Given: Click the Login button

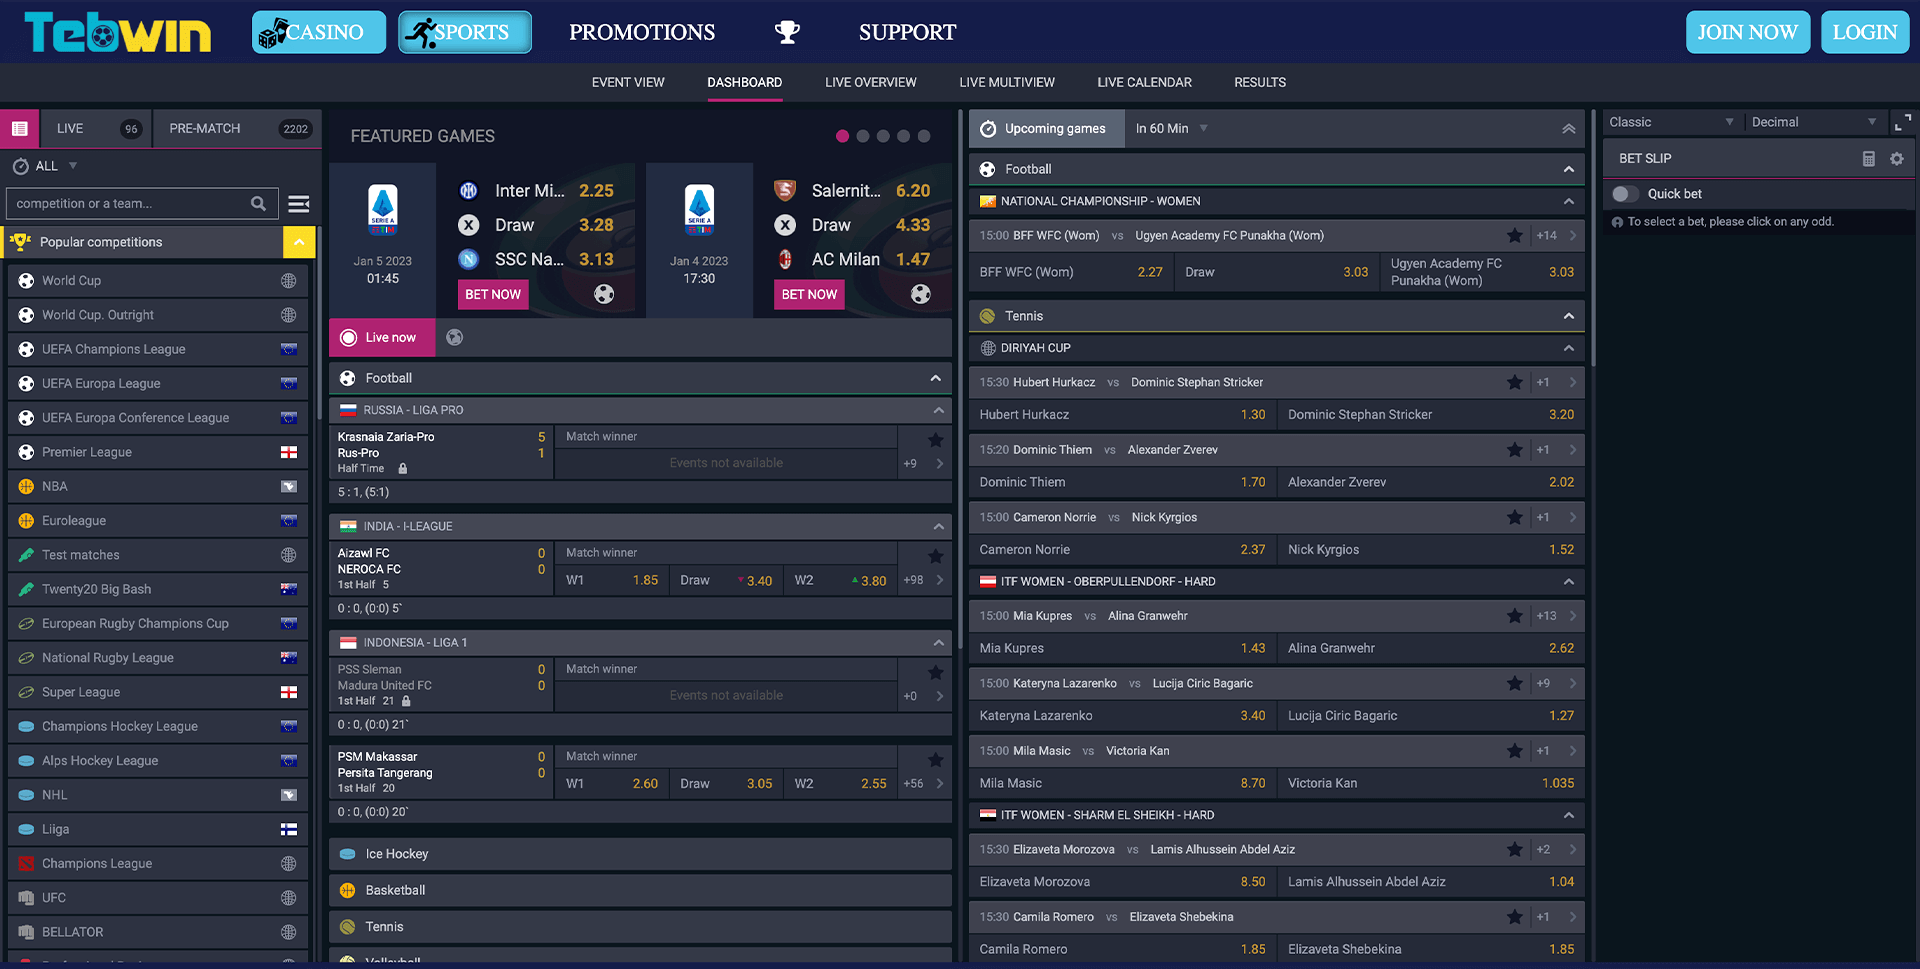Looking at the screenshot, I should (x=1865, y=32).
